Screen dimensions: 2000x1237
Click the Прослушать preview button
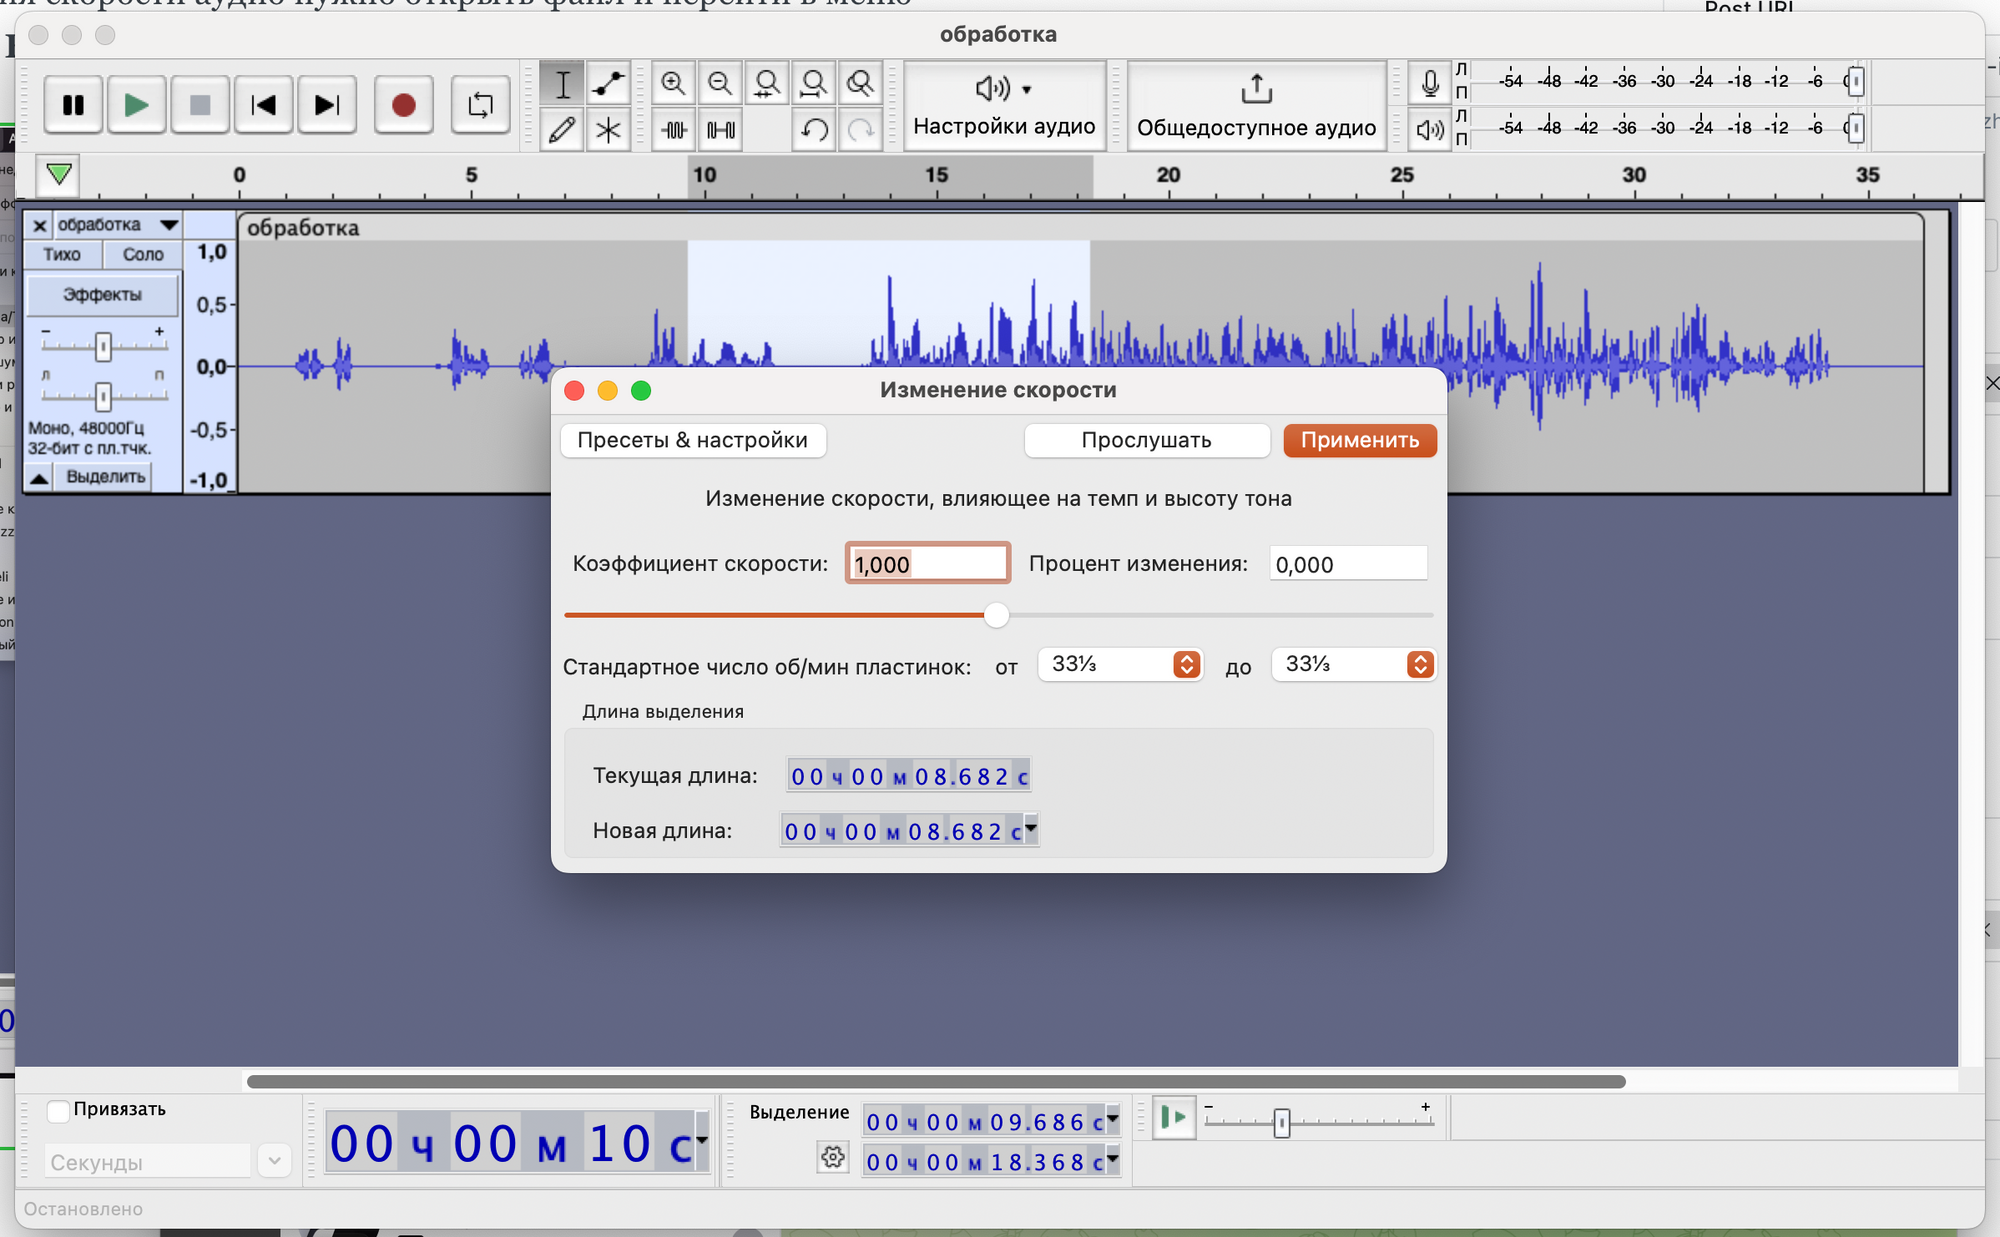tap(1146, 440)
